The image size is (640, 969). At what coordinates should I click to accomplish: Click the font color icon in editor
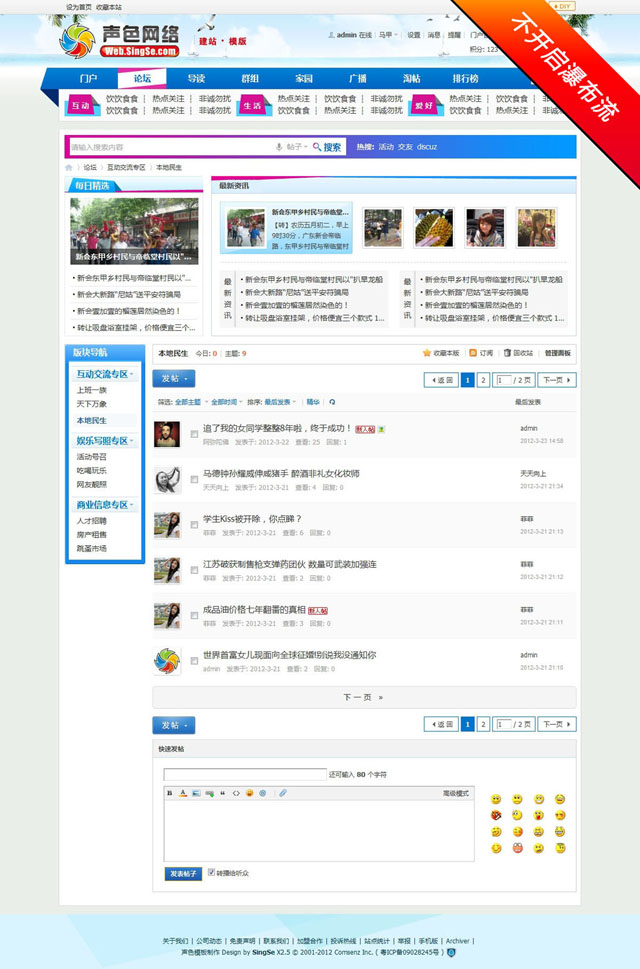(183, 793)
